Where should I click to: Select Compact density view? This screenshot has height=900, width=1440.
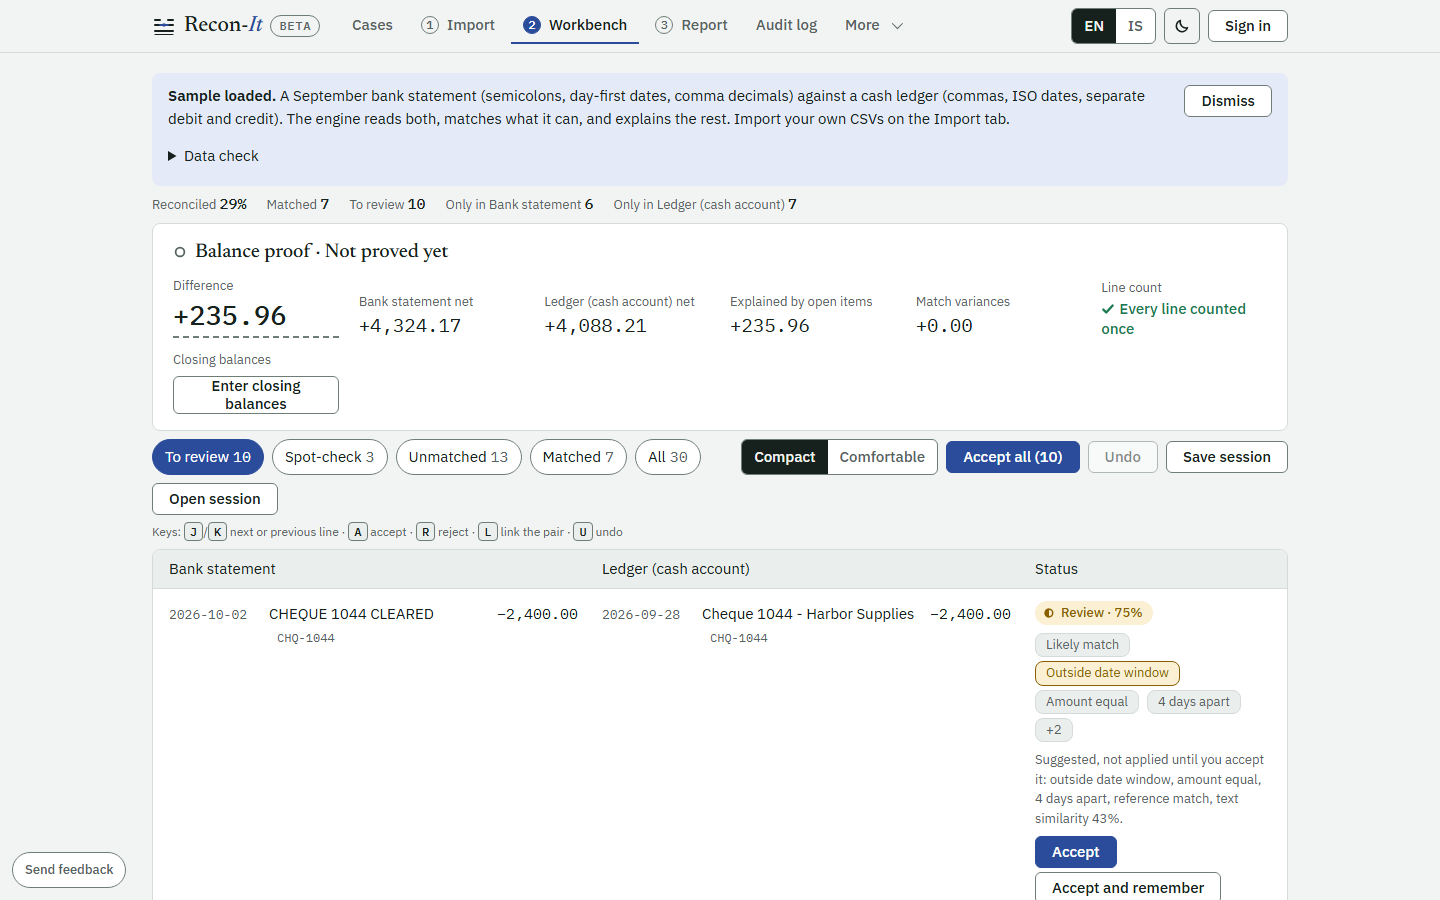click(x=785, y=457)
